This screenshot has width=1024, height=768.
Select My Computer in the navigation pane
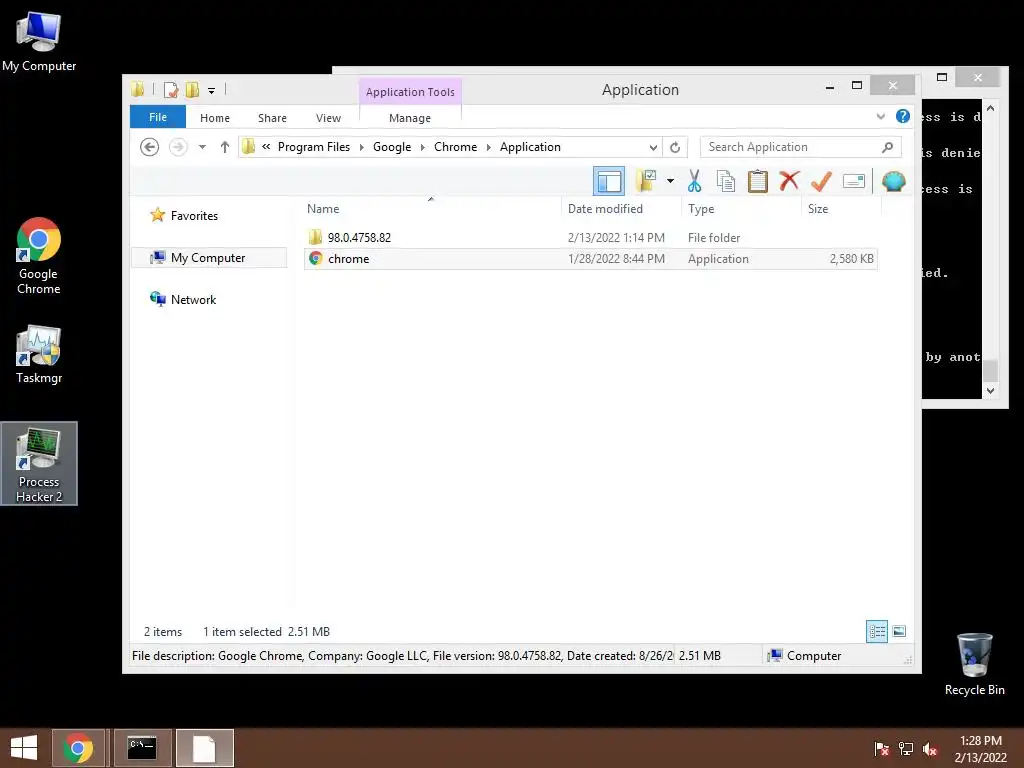pyautogui.click(x=208, y=257)
